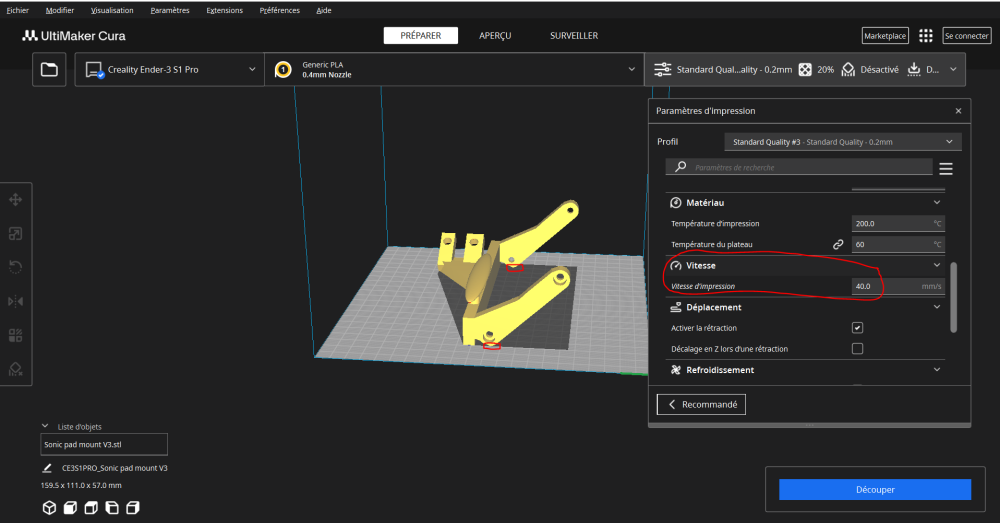Open file with the folder icon

[x=49, y=70]
